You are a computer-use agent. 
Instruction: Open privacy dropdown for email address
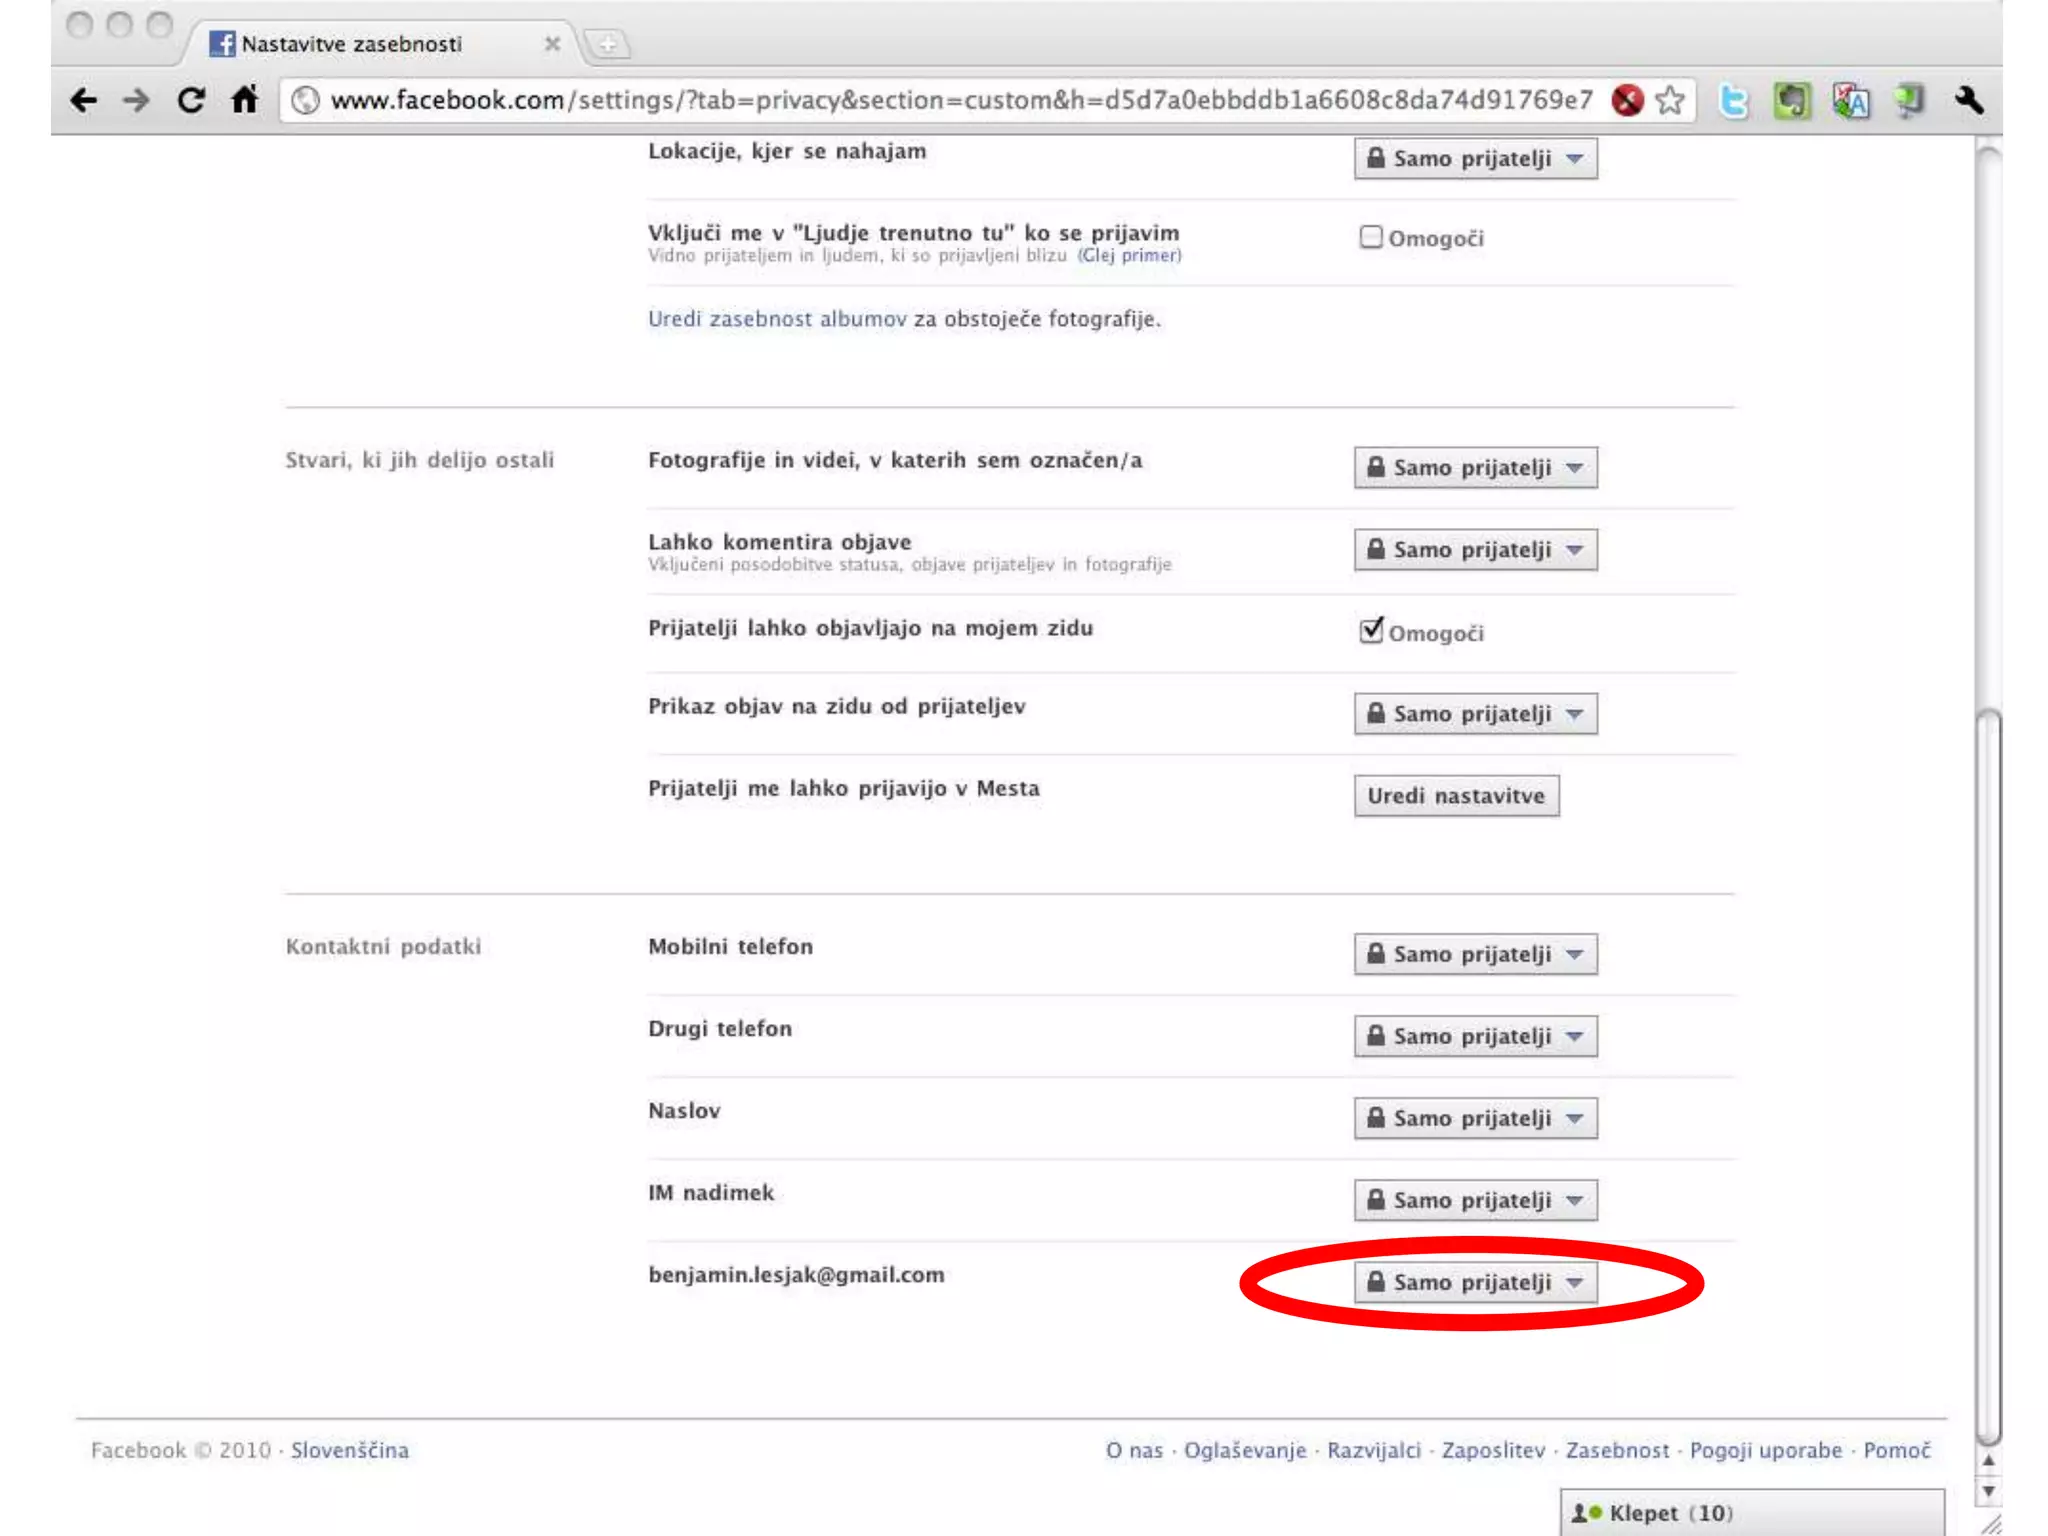1475,1282
